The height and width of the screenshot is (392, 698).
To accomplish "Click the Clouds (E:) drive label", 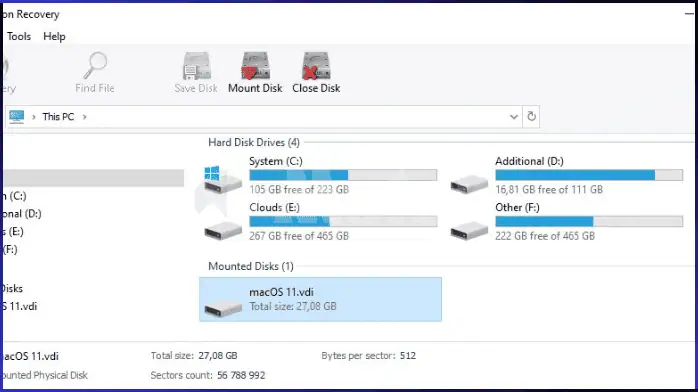I will click(x=274, y=207).
